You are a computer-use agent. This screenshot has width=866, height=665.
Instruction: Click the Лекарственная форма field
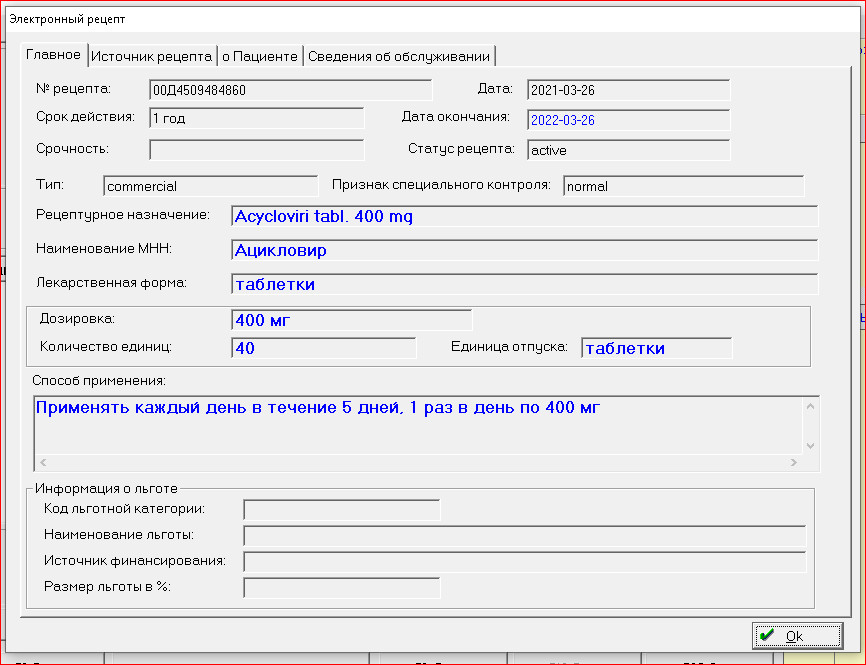coord(524,284)
